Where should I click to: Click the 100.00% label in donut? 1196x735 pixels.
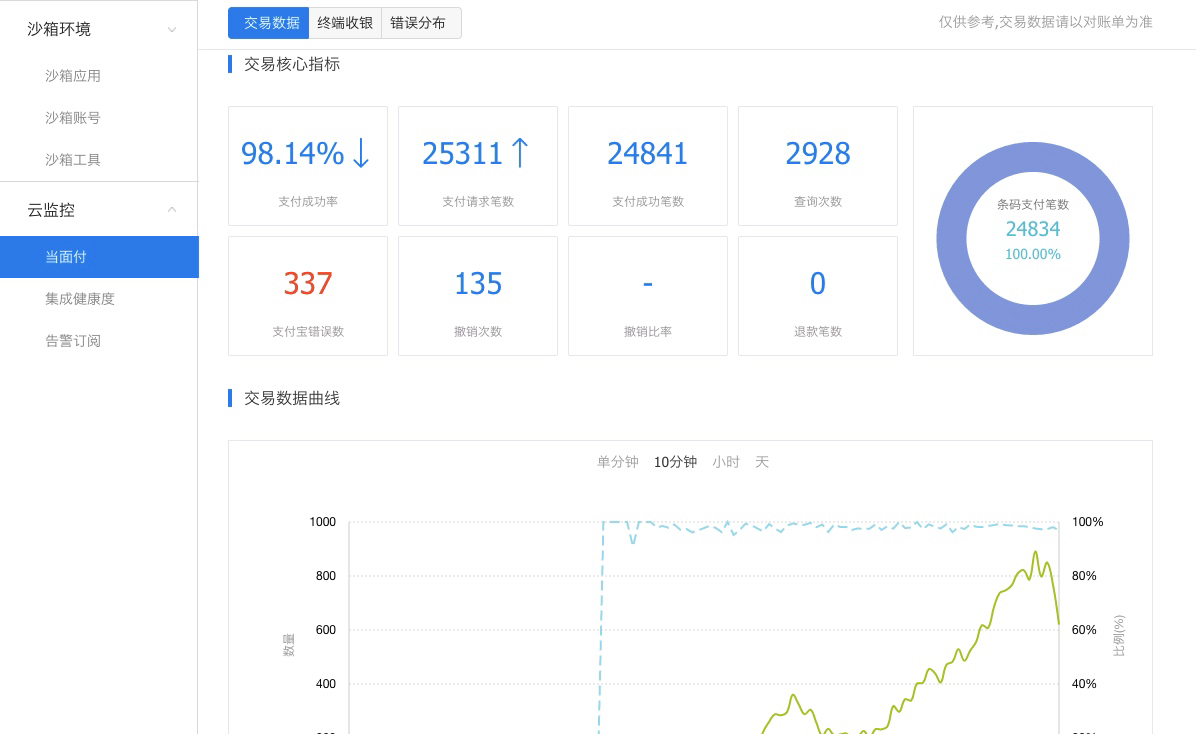[x=1033, y=255]
